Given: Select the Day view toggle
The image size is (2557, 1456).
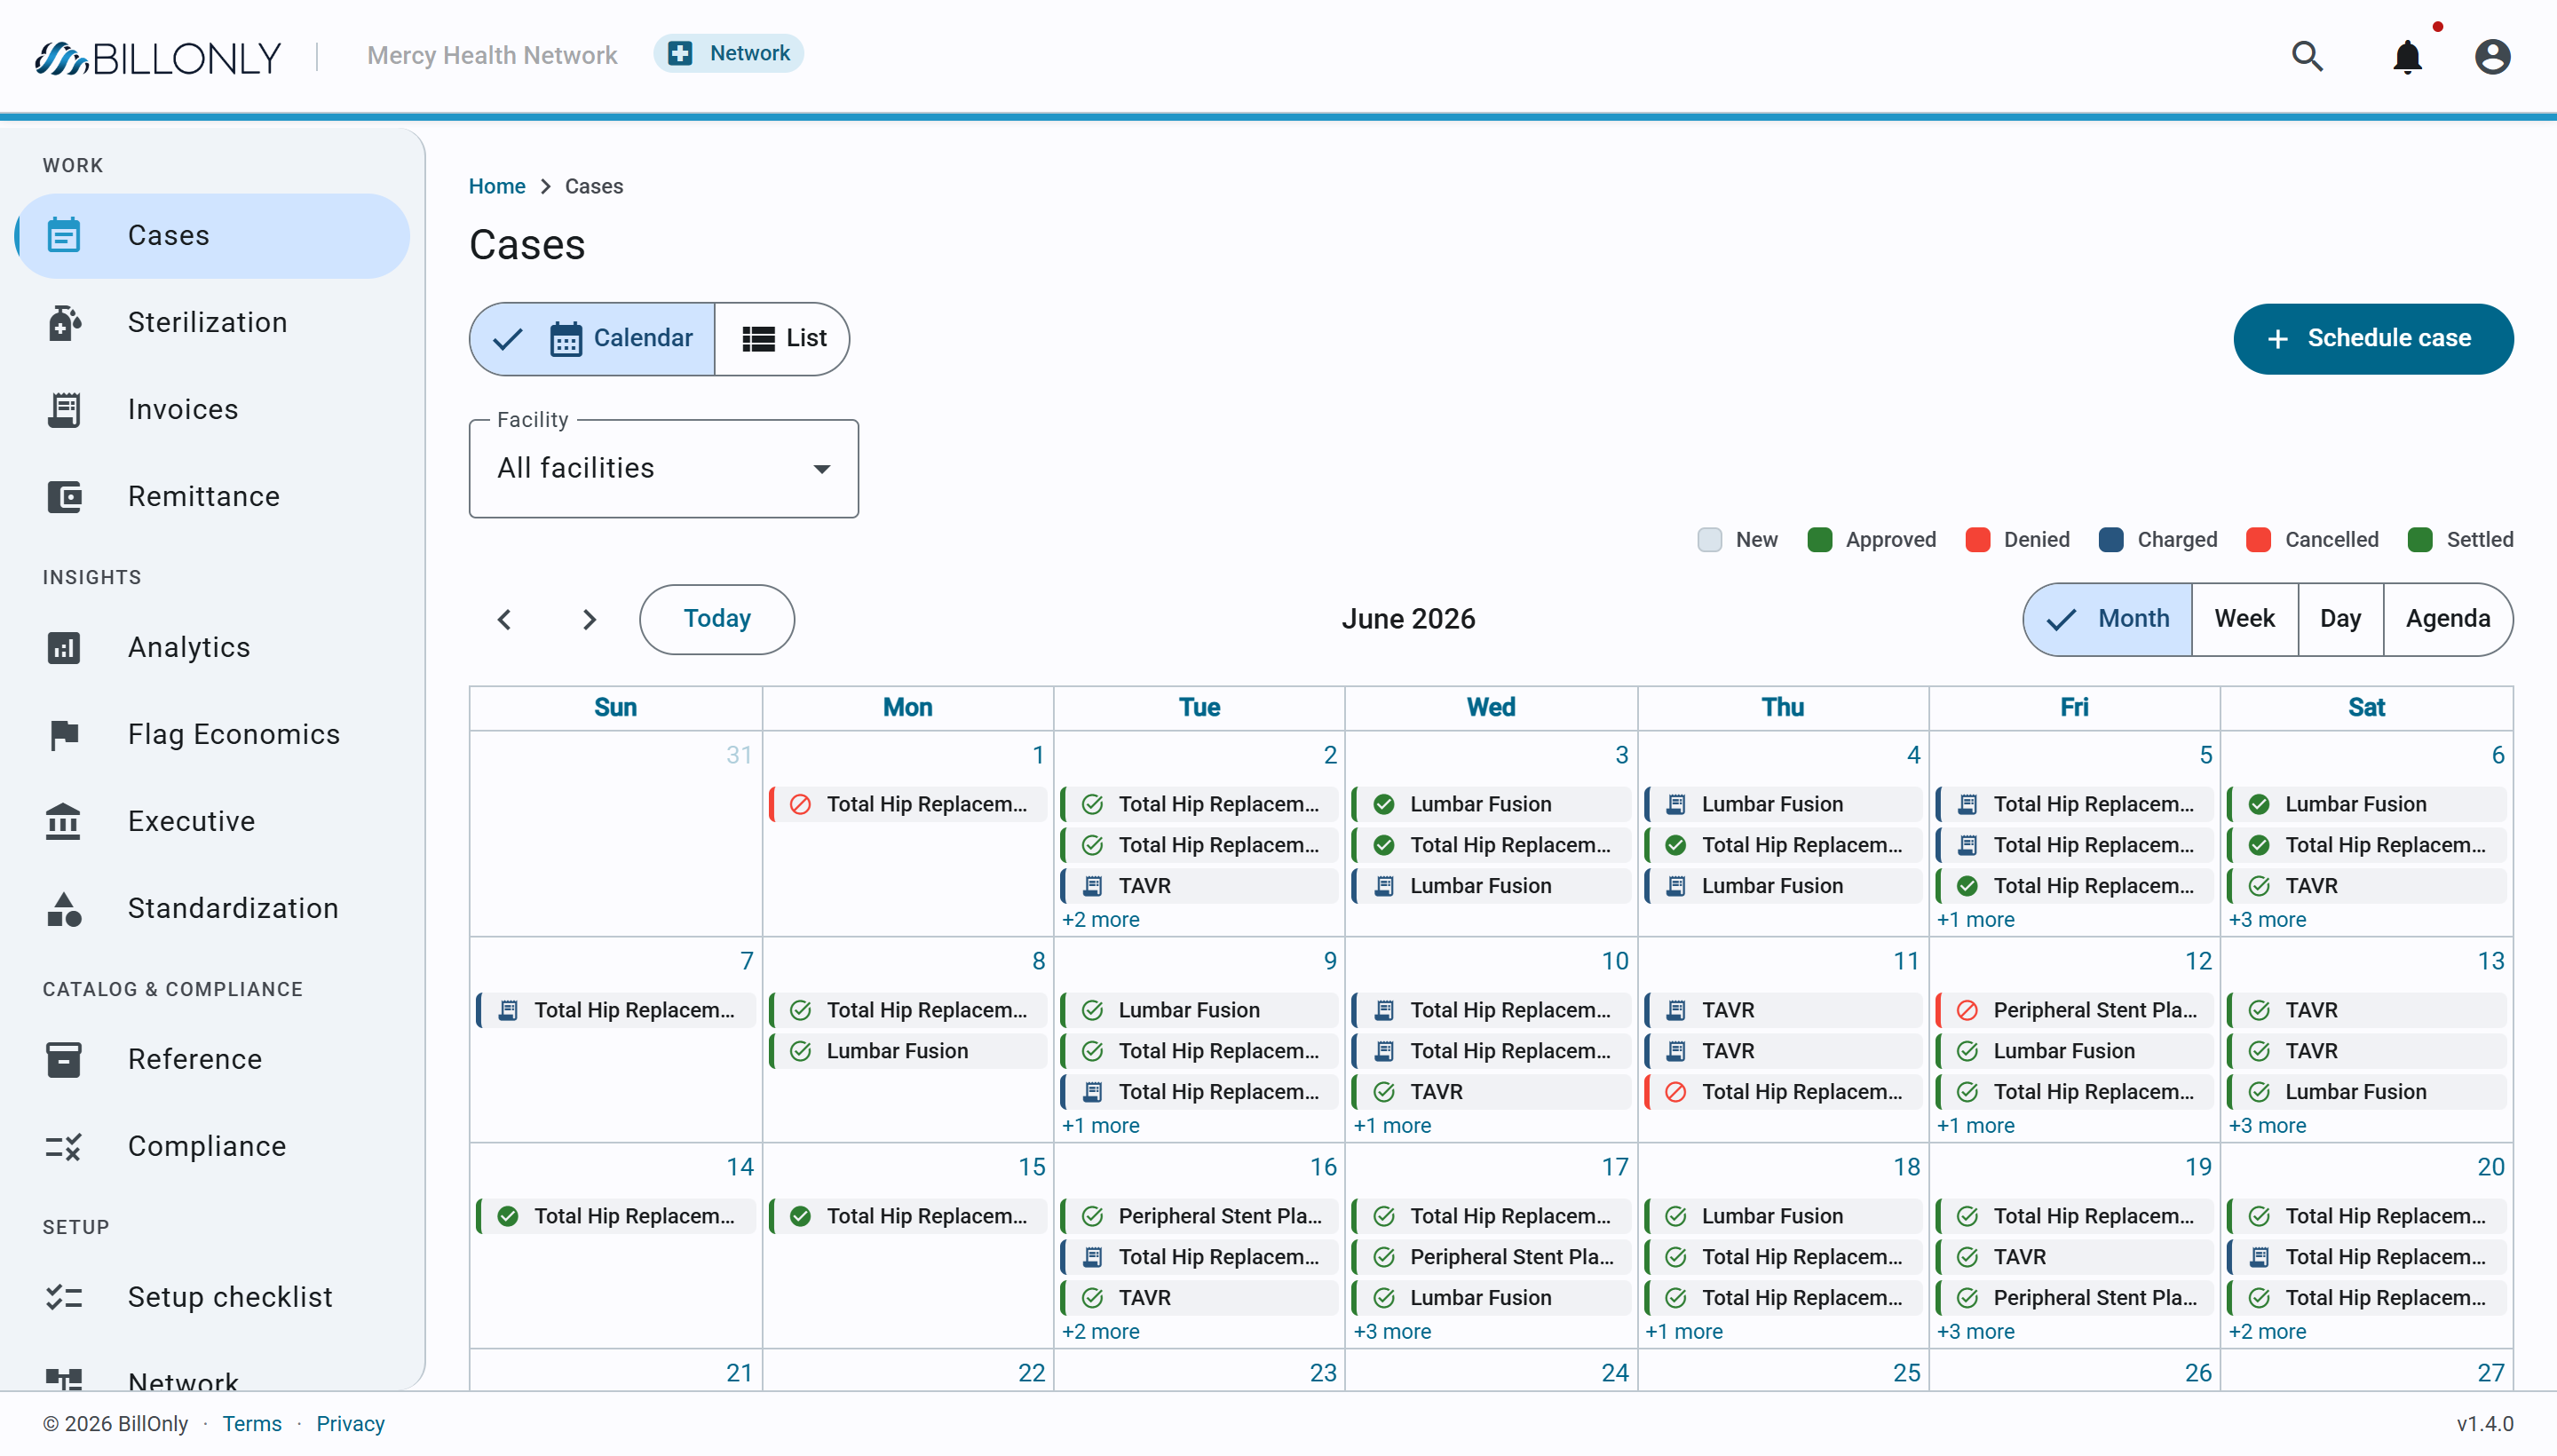Looking at the screenshot, I should [x=2341, y=620].
